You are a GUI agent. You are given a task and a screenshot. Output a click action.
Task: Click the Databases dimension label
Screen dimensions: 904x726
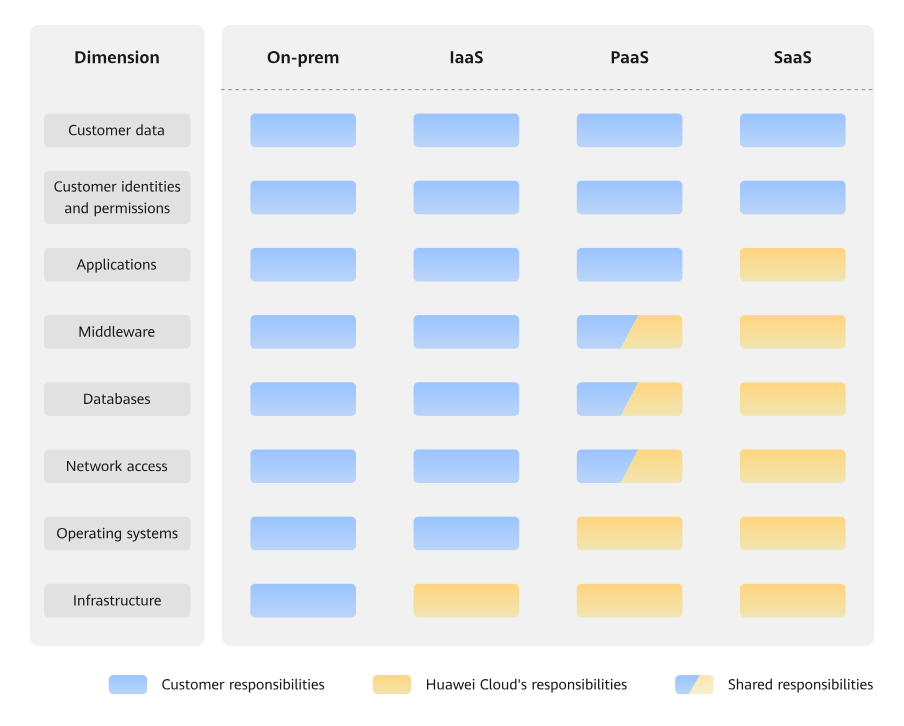click(117, 399)
